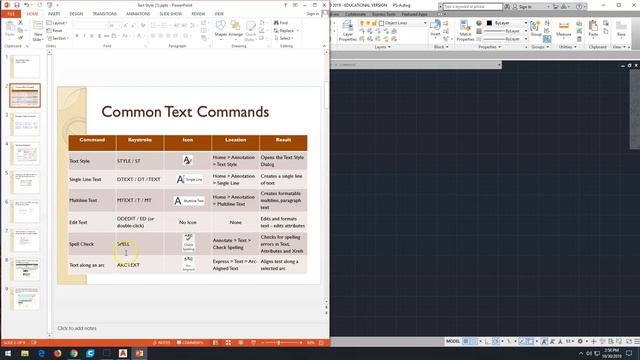Select slide 8 thumbnail in PowerPoint panel
This screenshot has height=360, width=640.
pos(25,269)
